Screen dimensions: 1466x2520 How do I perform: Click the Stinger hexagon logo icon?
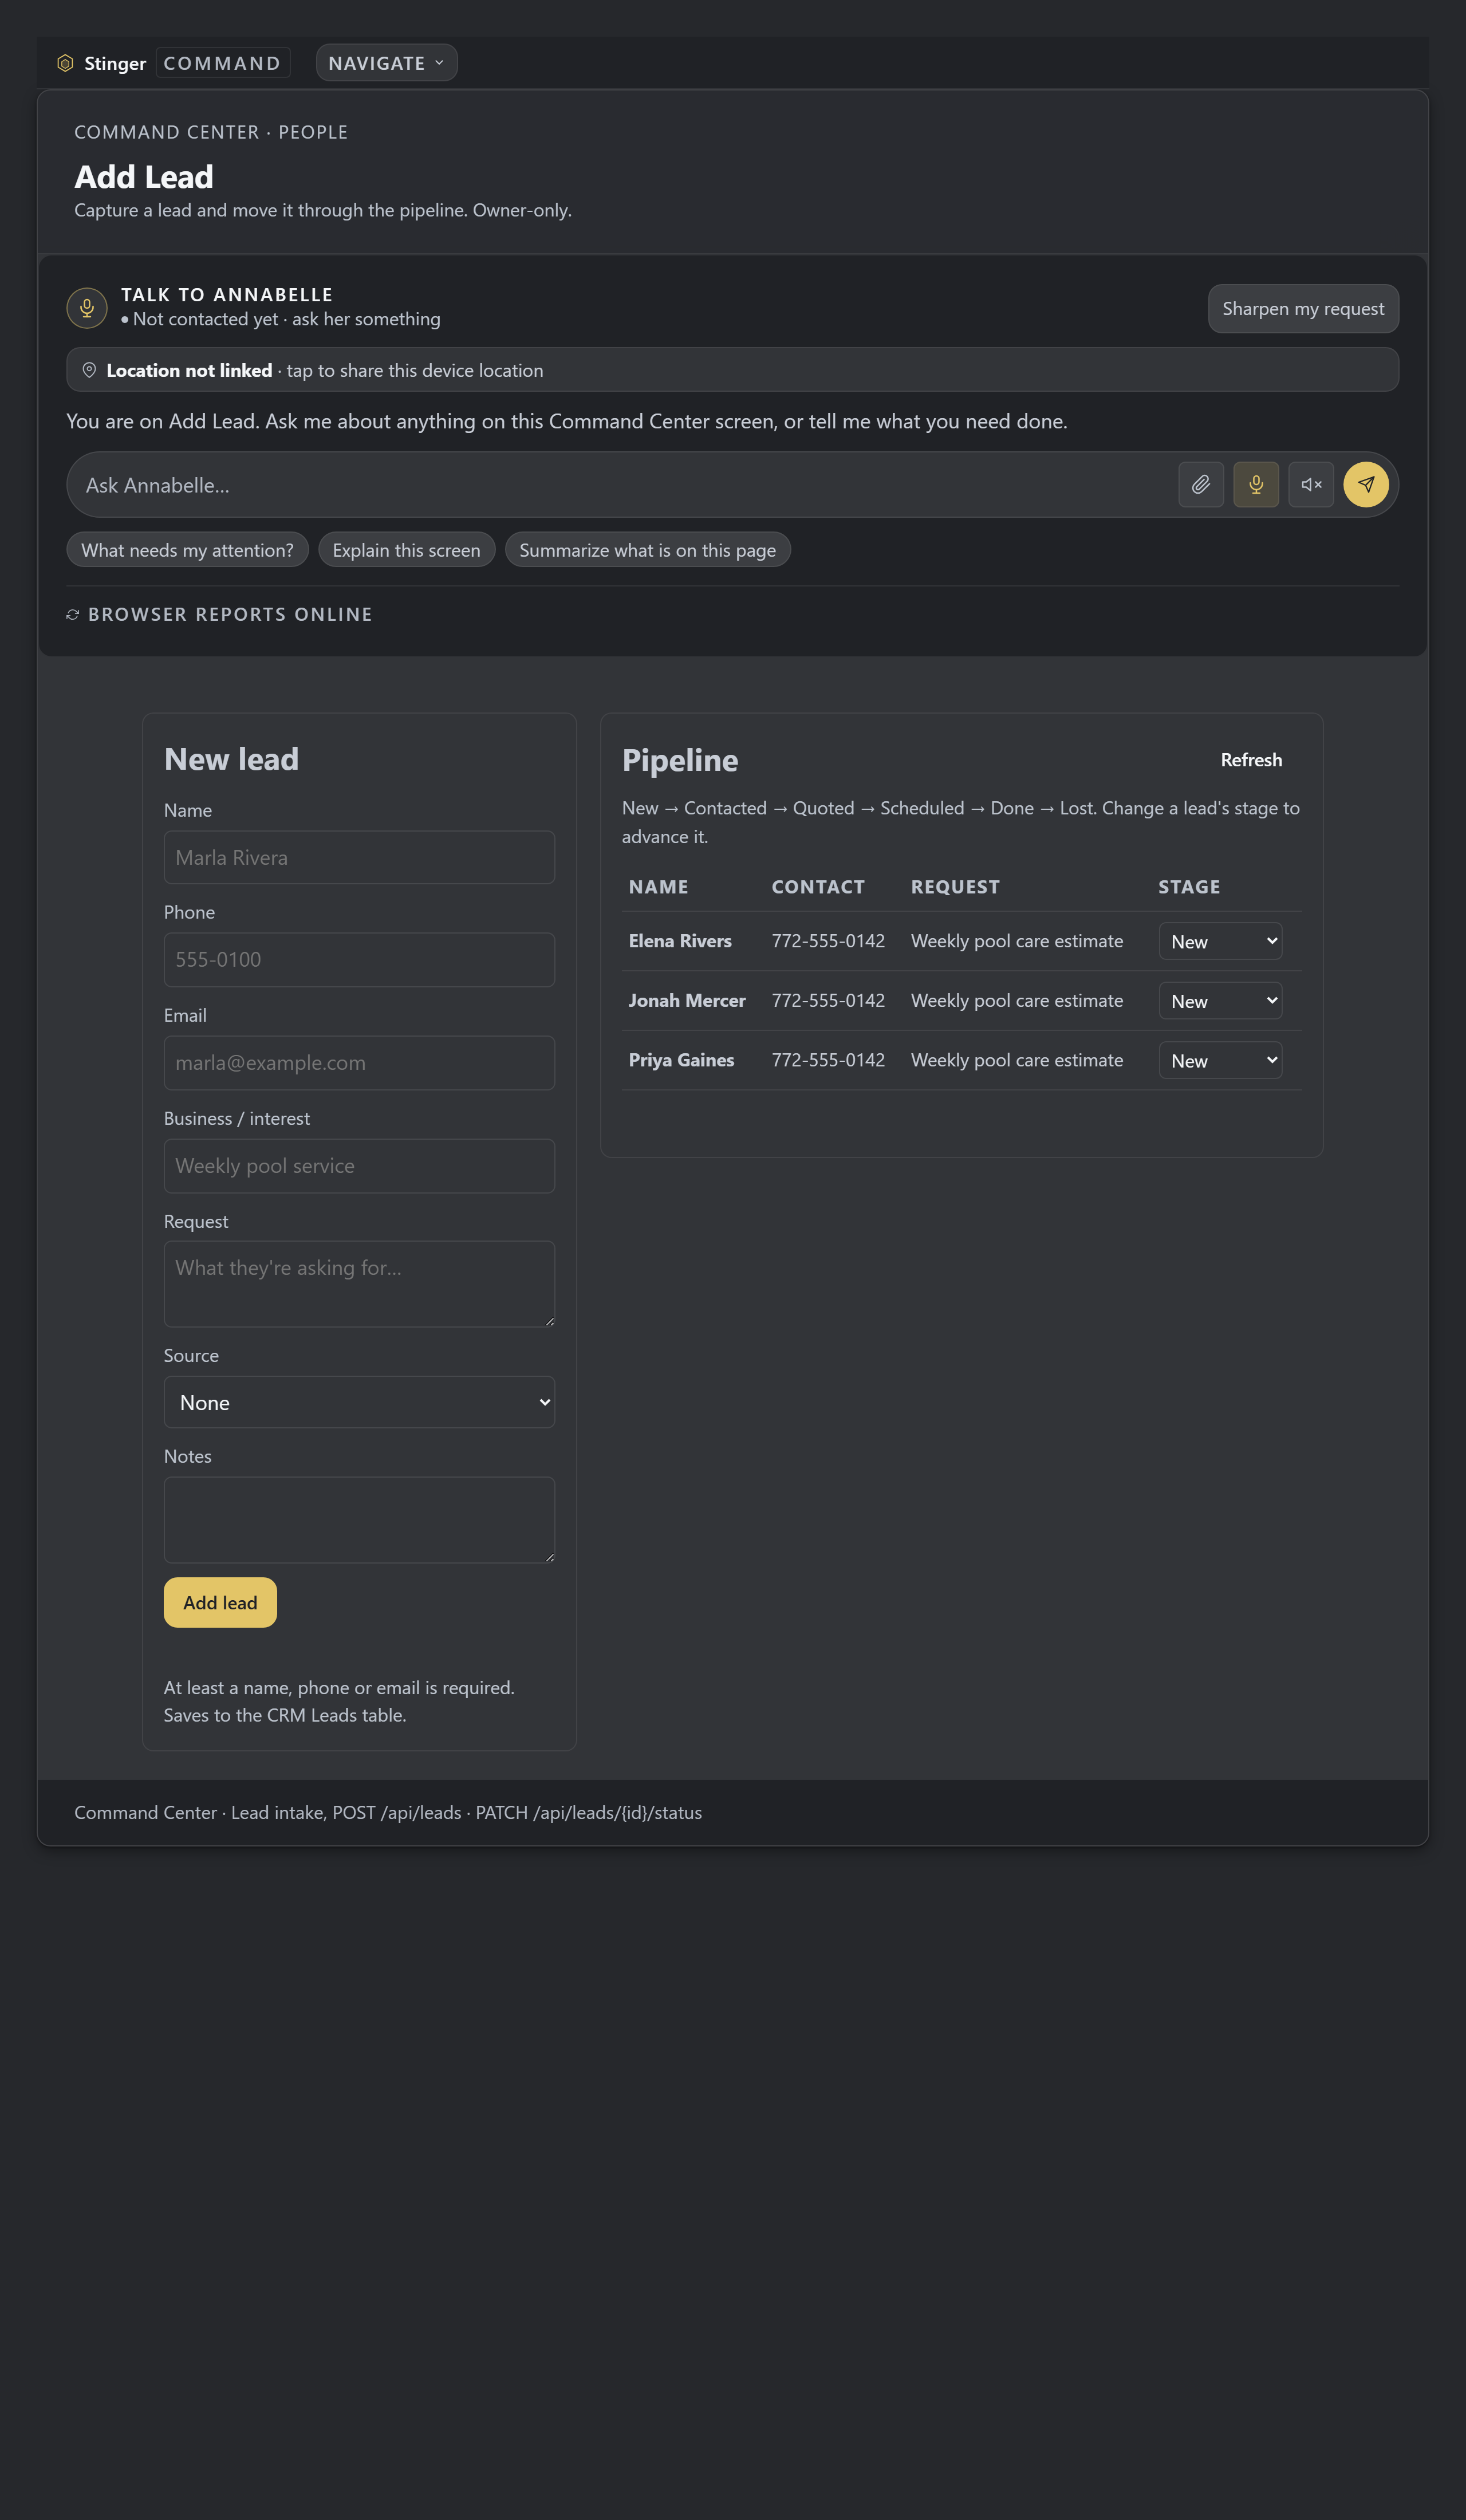coord(65,63)
